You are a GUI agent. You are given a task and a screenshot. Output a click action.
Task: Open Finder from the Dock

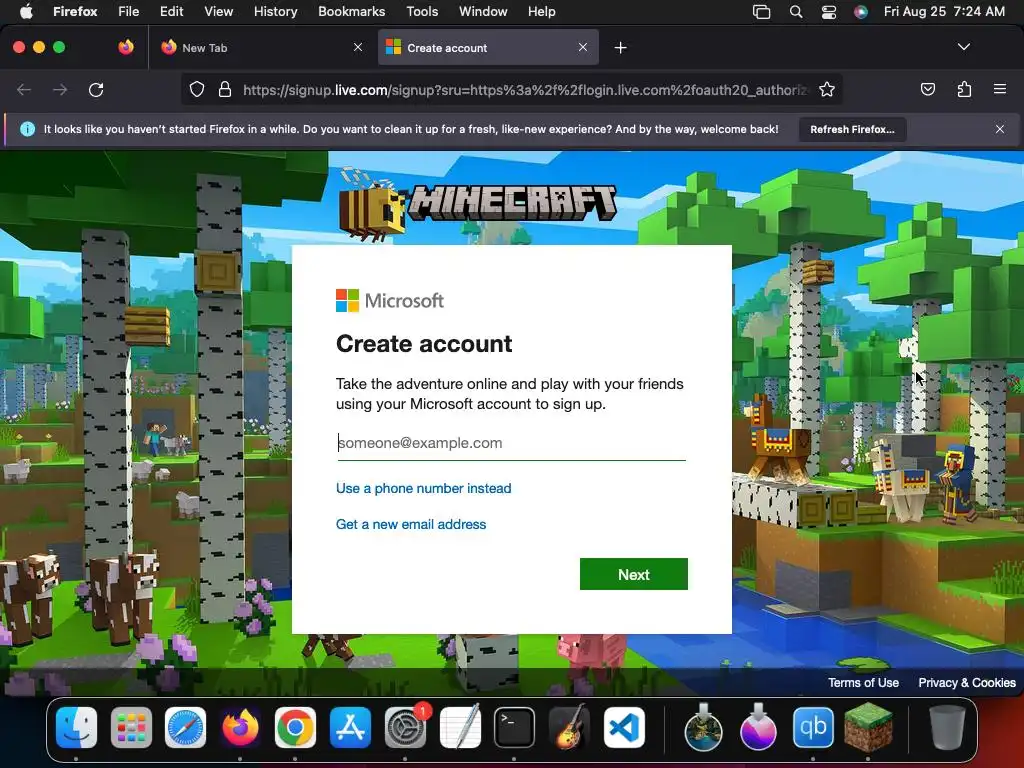click(x=76, y=727)
